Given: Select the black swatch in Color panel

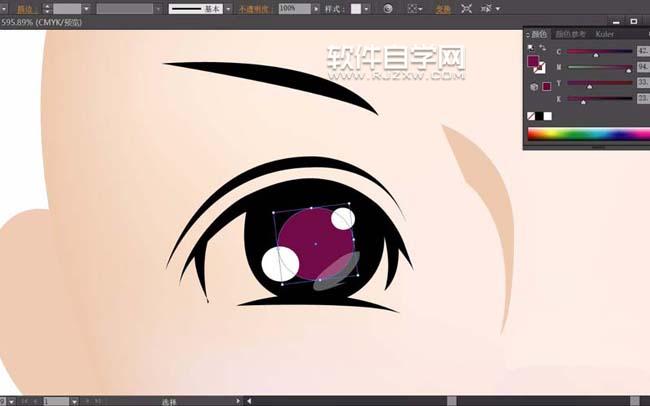Looking at the screenshot, I should click(539, 116).
